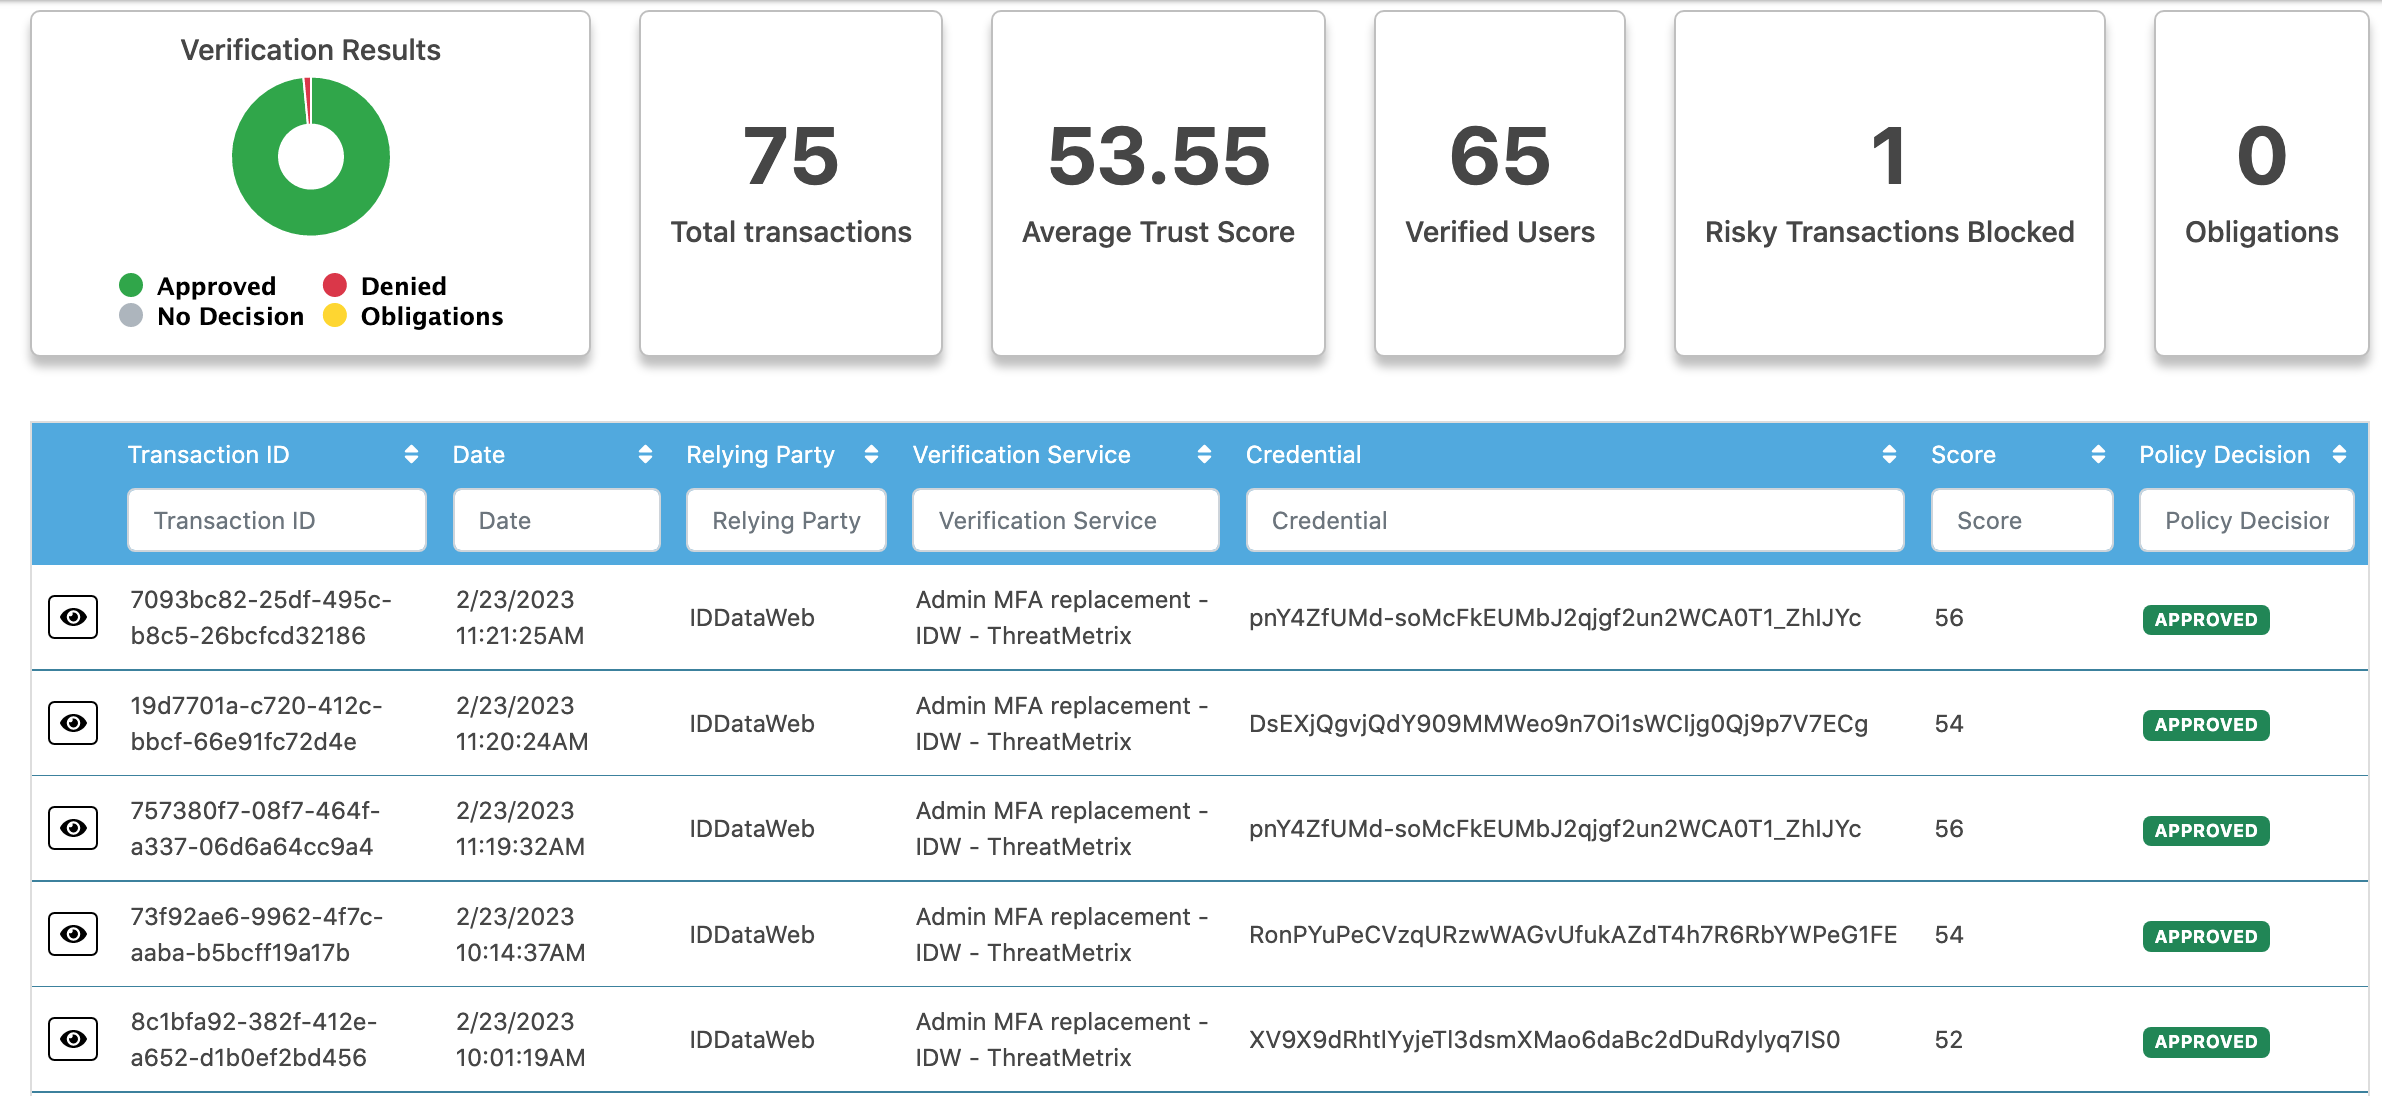
Task: Sort by Credential column arrows
Action: click(x=1889, y=455)
